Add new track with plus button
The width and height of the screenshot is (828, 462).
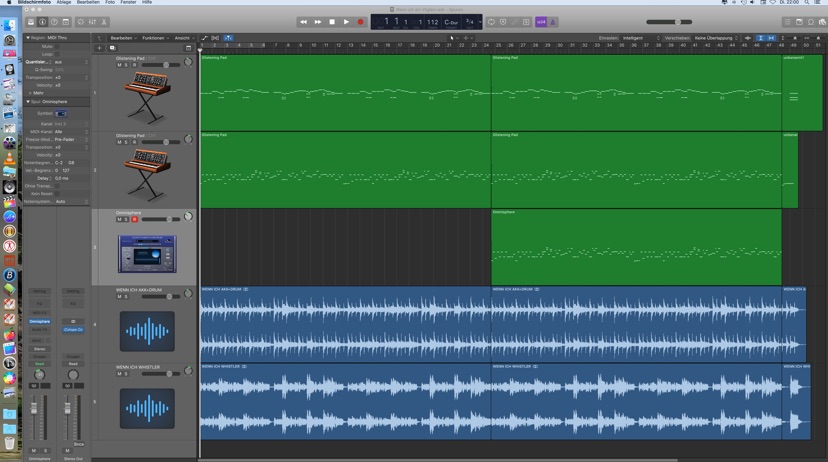(99, 48)
